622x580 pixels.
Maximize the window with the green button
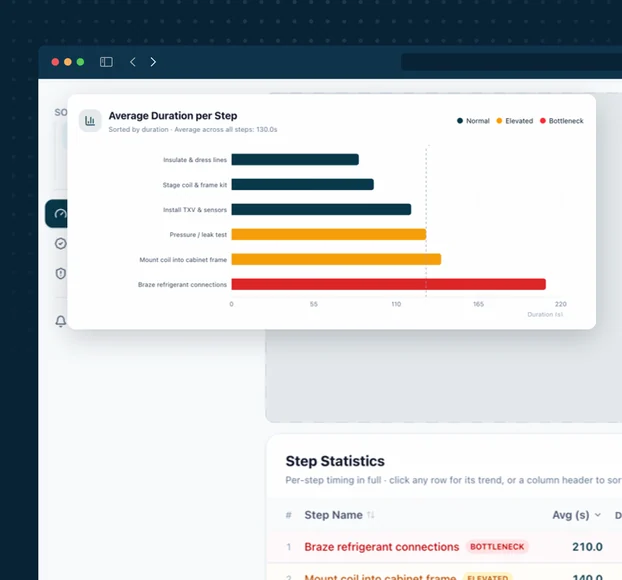pos(80,62)
